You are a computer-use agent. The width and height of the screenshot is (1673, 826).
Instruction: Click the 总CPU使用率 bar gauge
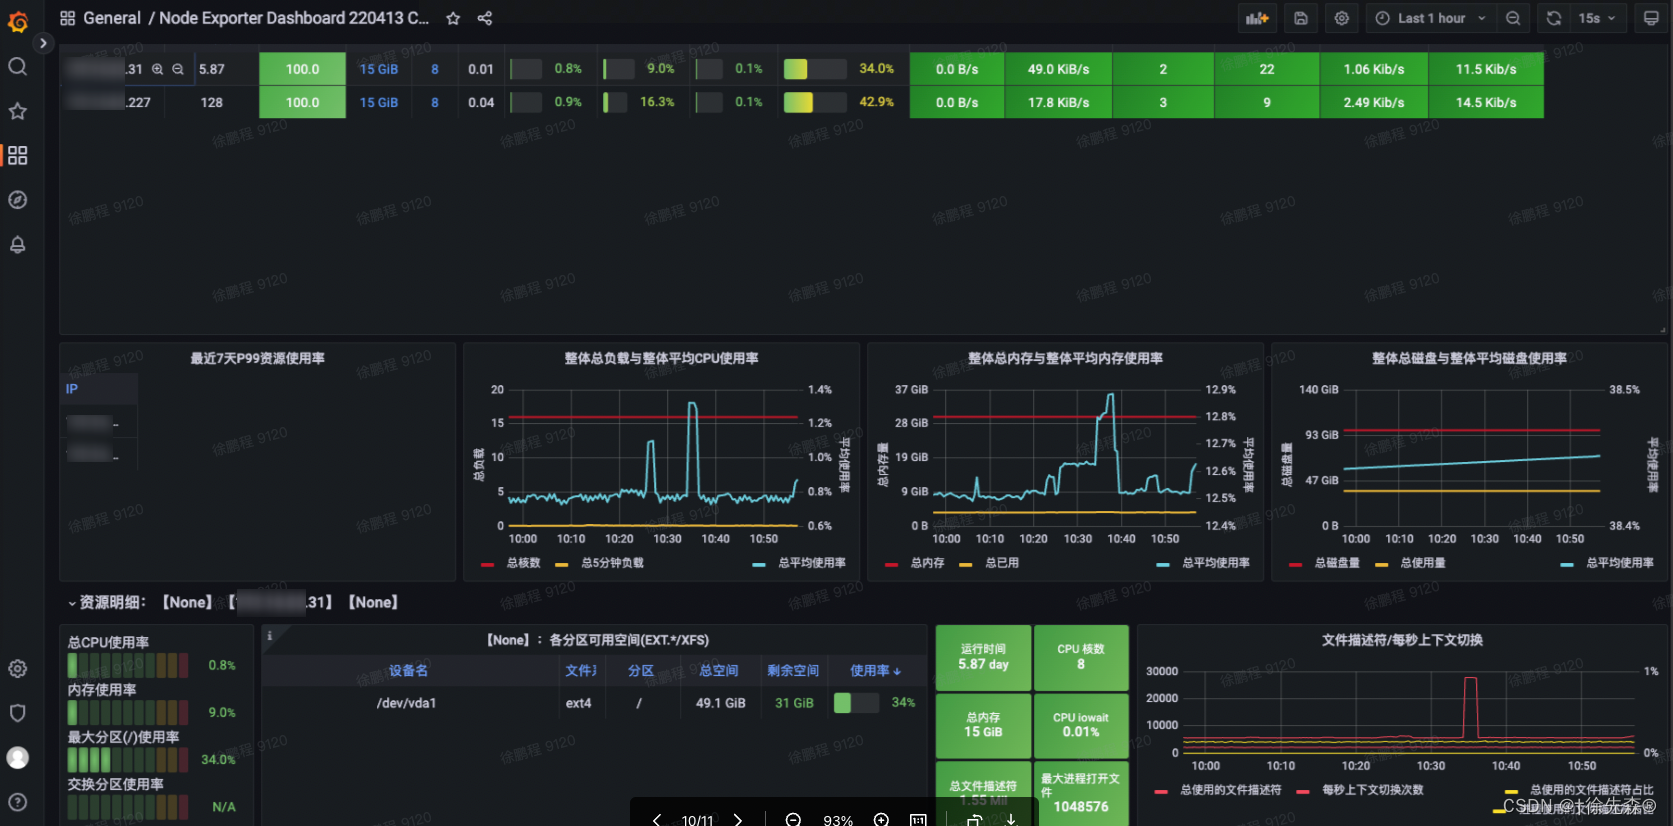coord(128,666)
